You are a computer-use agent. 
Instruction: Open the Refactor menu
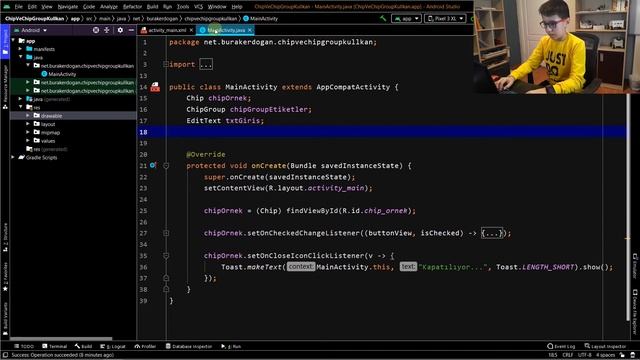pyautogui.click(x=132, y=7)
